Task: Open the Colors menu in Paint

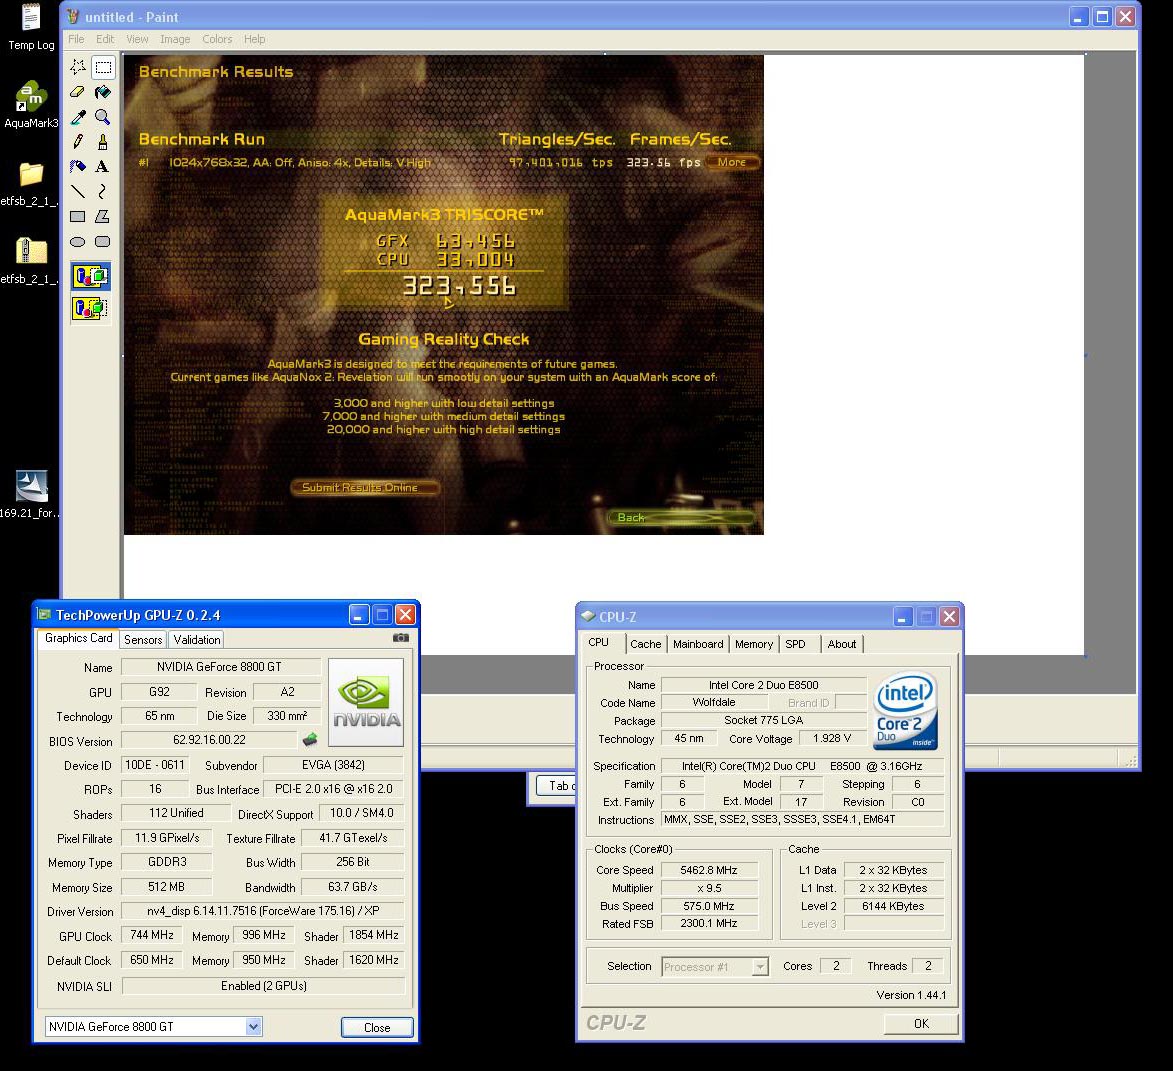Action: coord(217,39)
